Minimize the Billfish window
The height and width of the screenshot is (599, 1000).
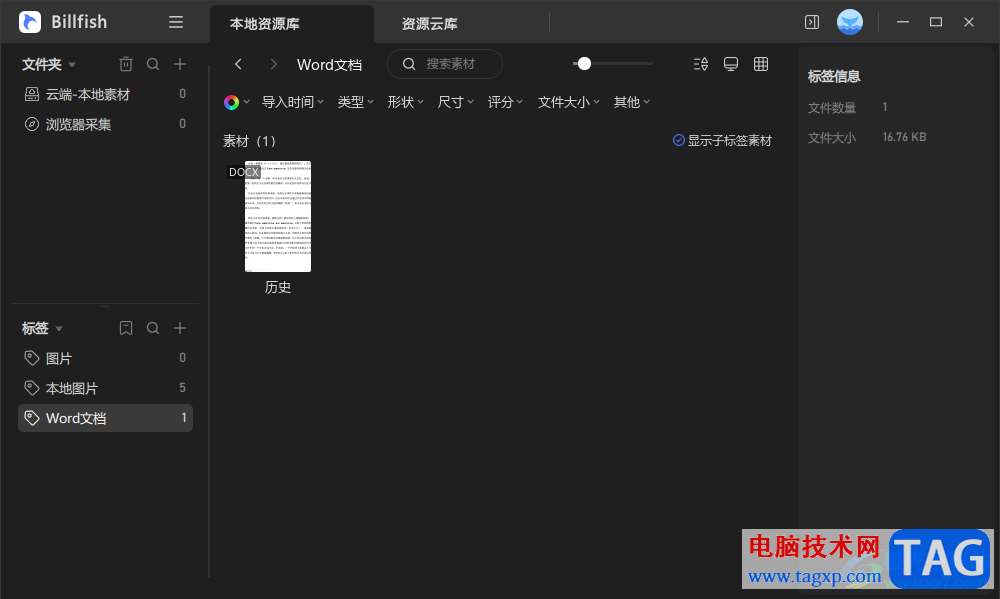[x=902, y=22]
